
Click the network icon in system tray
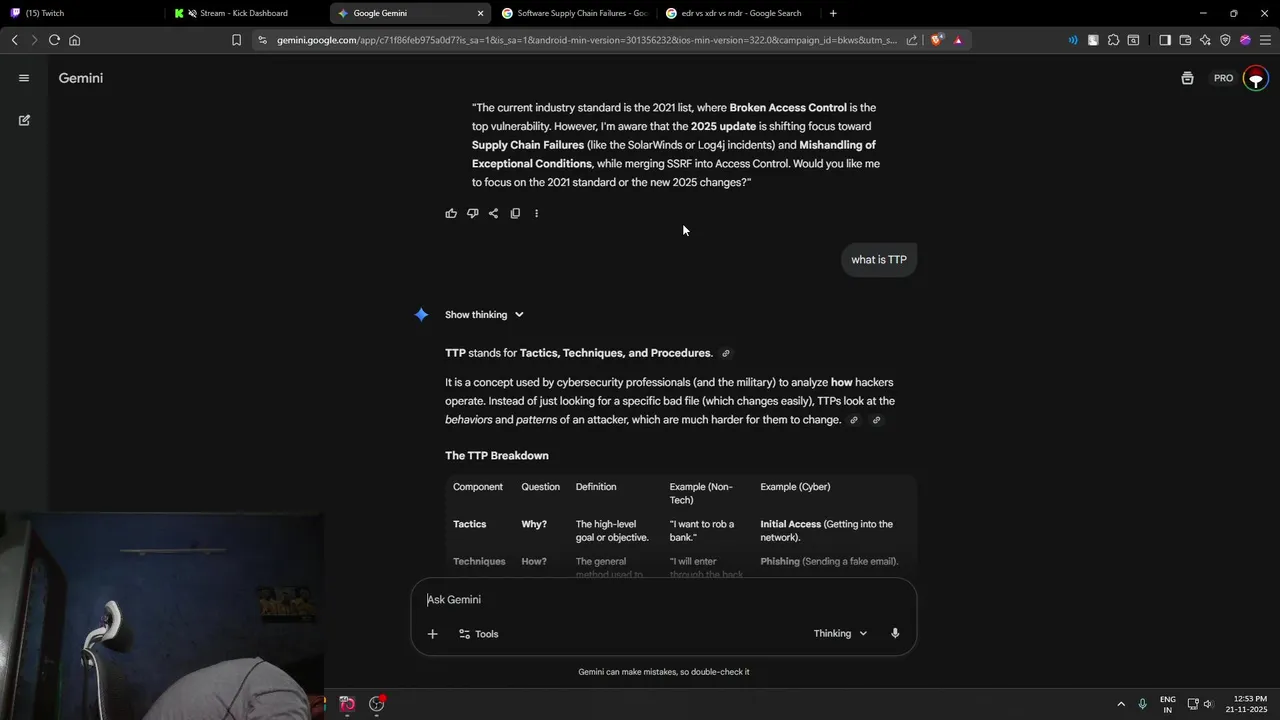click(1193, 704)
